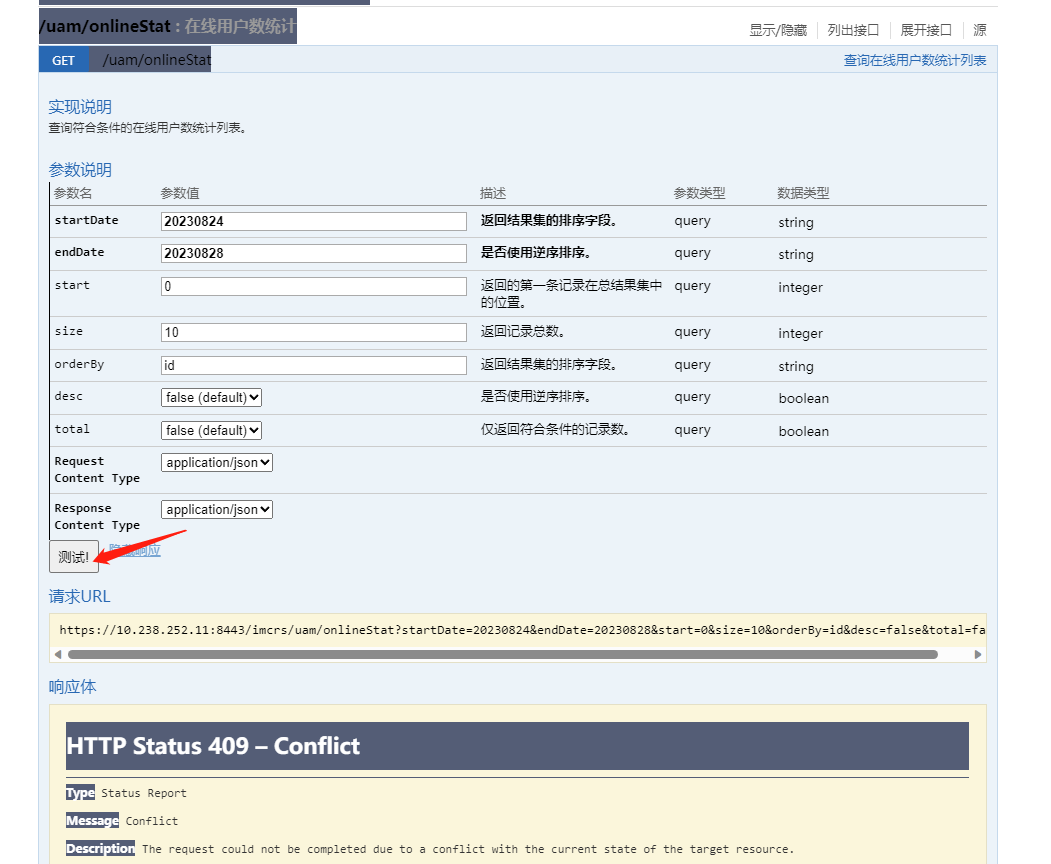The image size is (1051, 864).
Task: Click the startDate parameter name
Action: (86, 220)
